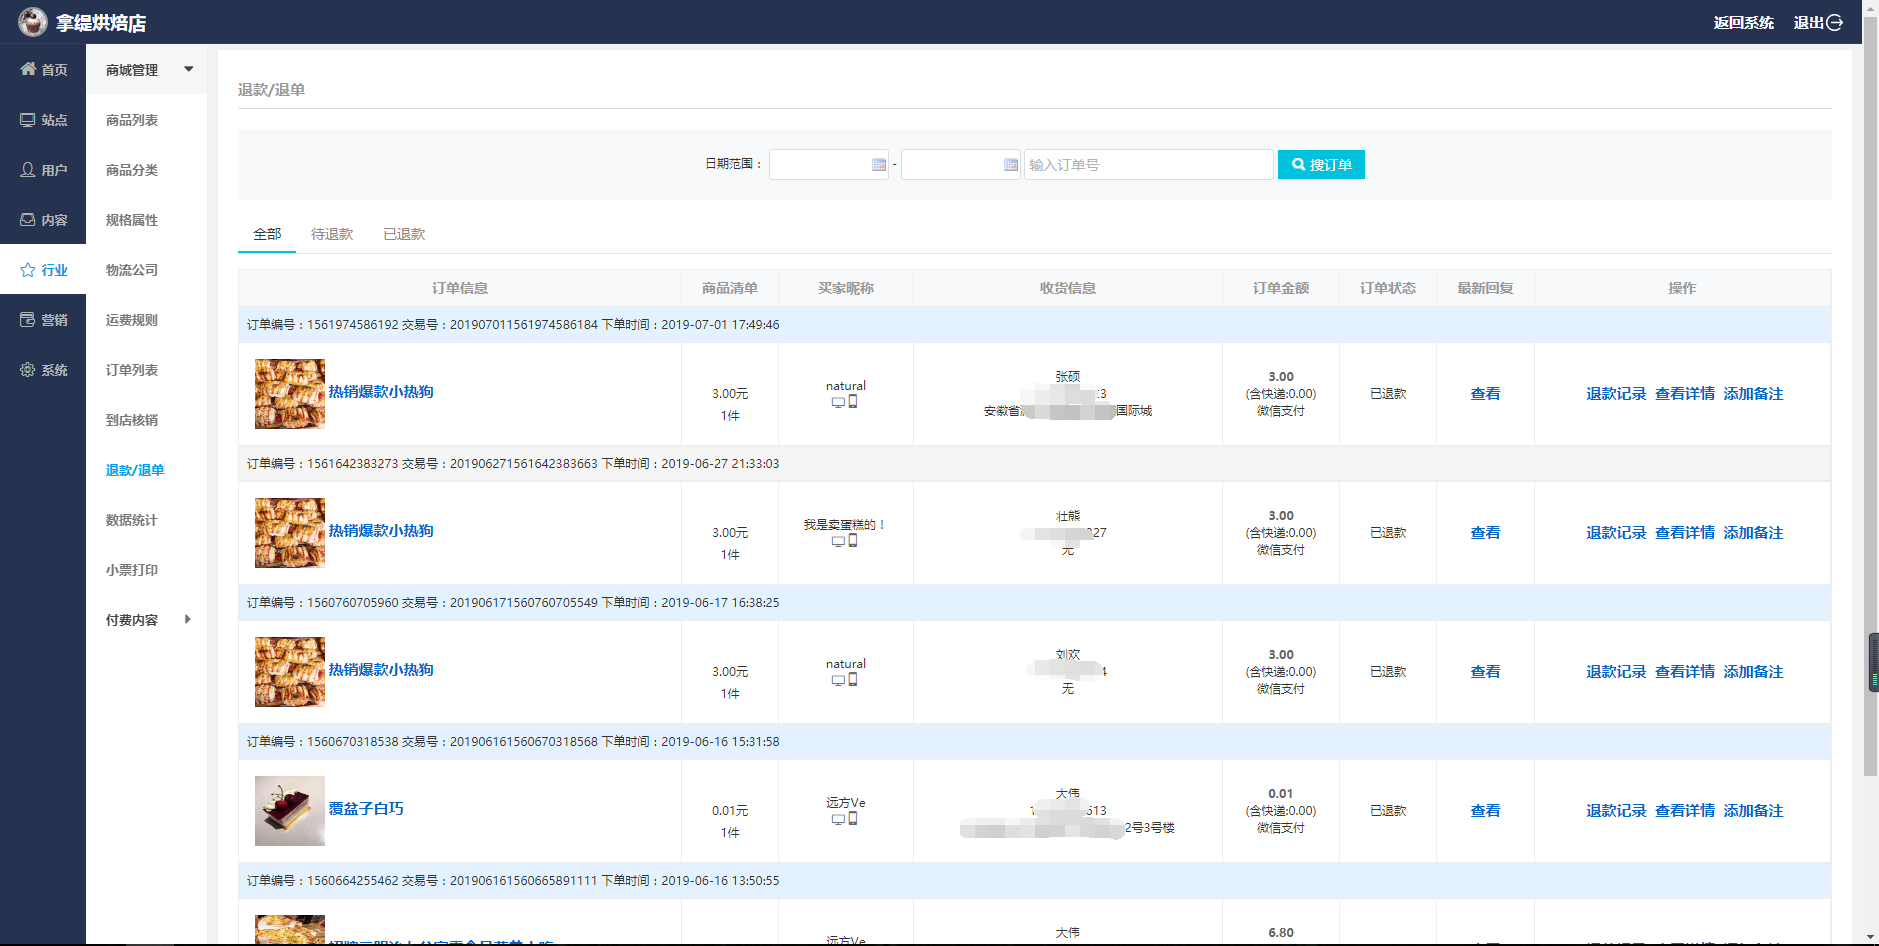The height and width of the screenshot is (946, 1879).
Task: Click 添加备注 for order 1561974586192
Action: [x=1753, y=393]
